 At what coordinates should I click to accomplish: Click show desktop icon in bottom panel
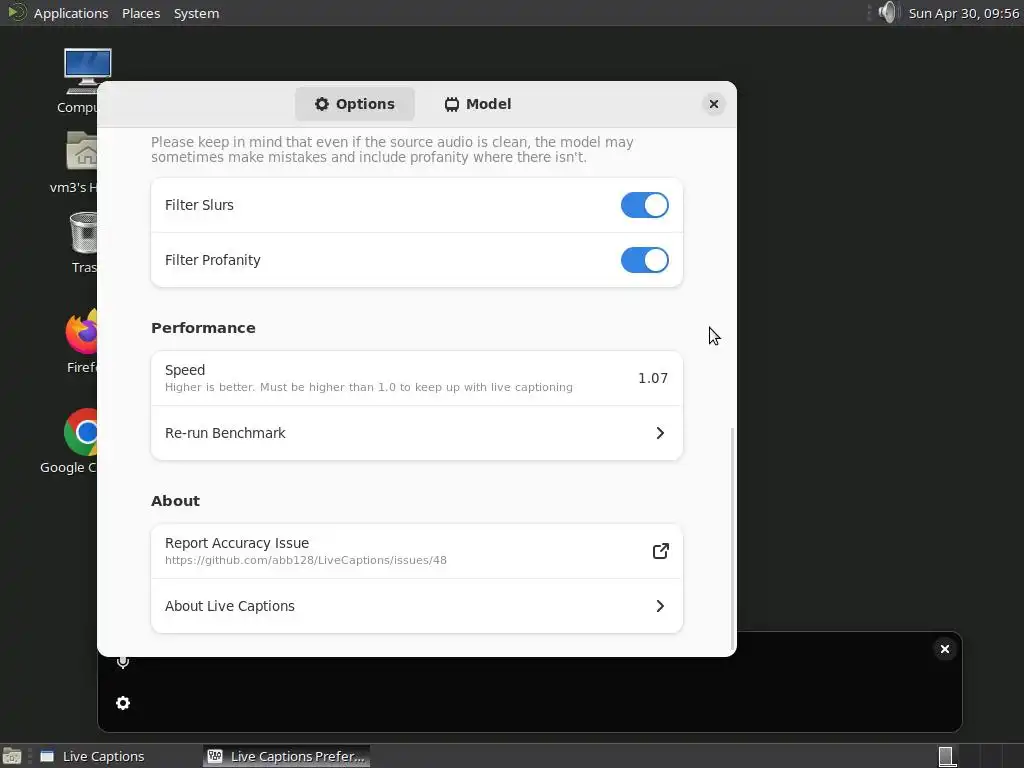pos(12,756)
